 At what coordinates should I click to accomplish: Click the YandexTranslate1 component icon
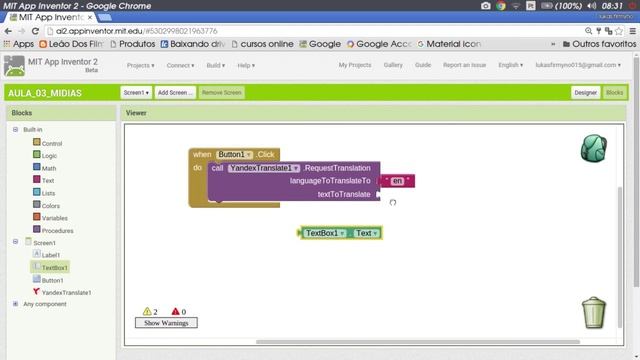click(37, 291)
